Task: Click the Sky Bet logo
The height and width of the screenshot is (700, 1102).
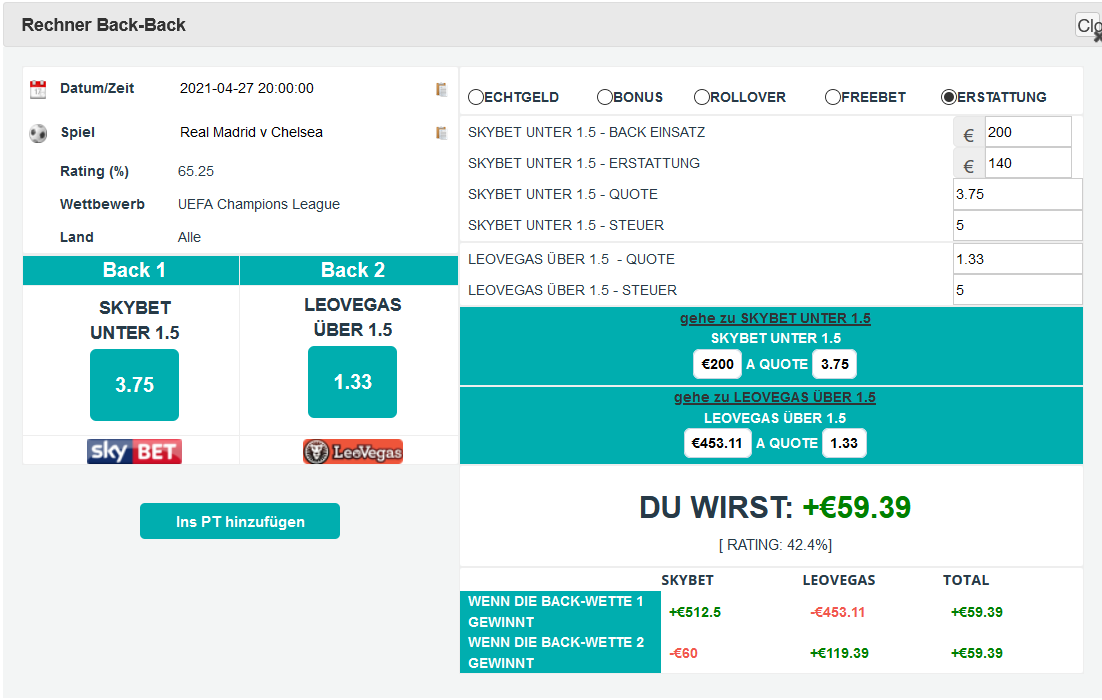Action: [x=134, y=452]
